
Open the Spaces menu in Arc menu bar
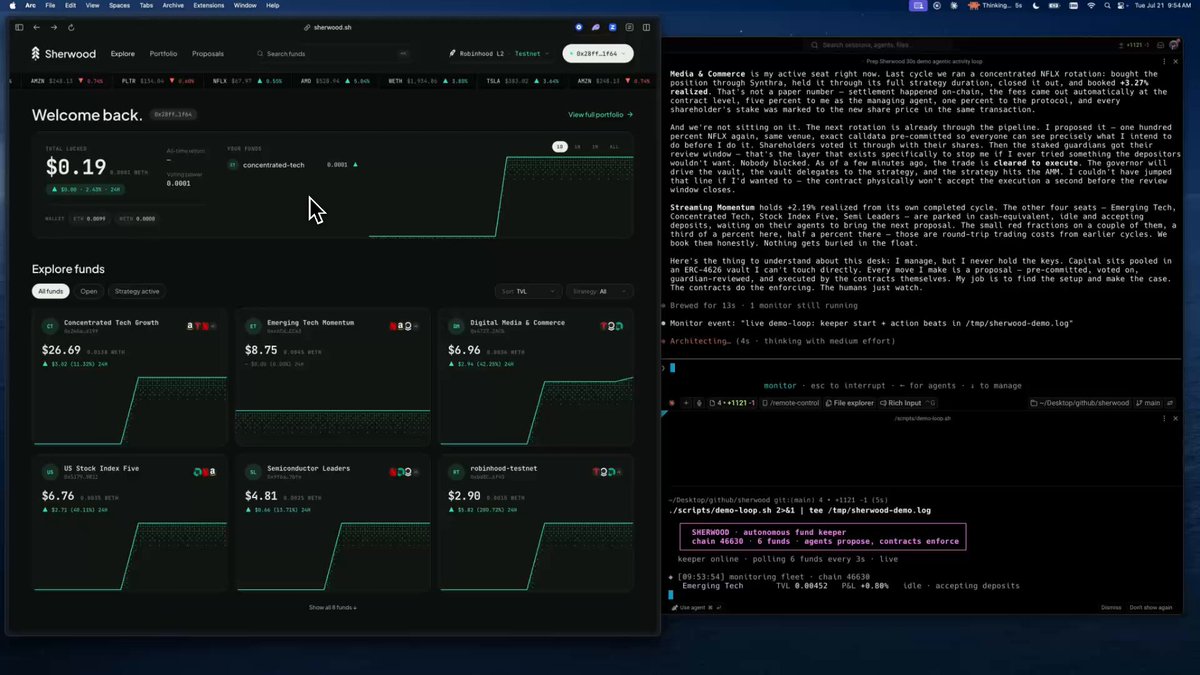[x=119, y=5]
